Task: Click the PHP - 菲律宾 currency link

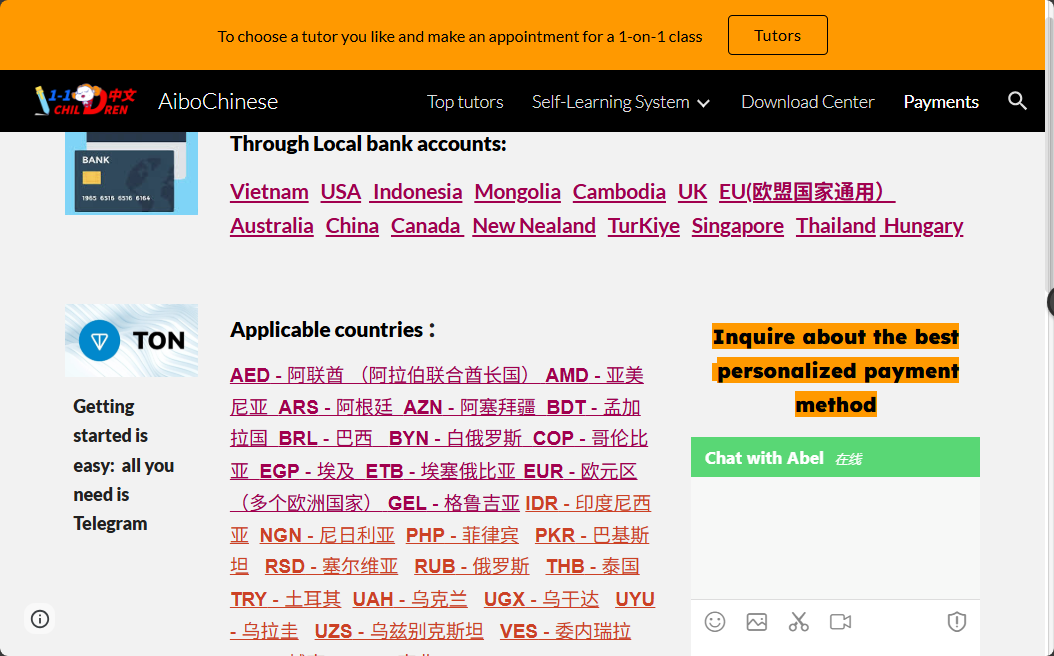Action: (x=462, y=535)
